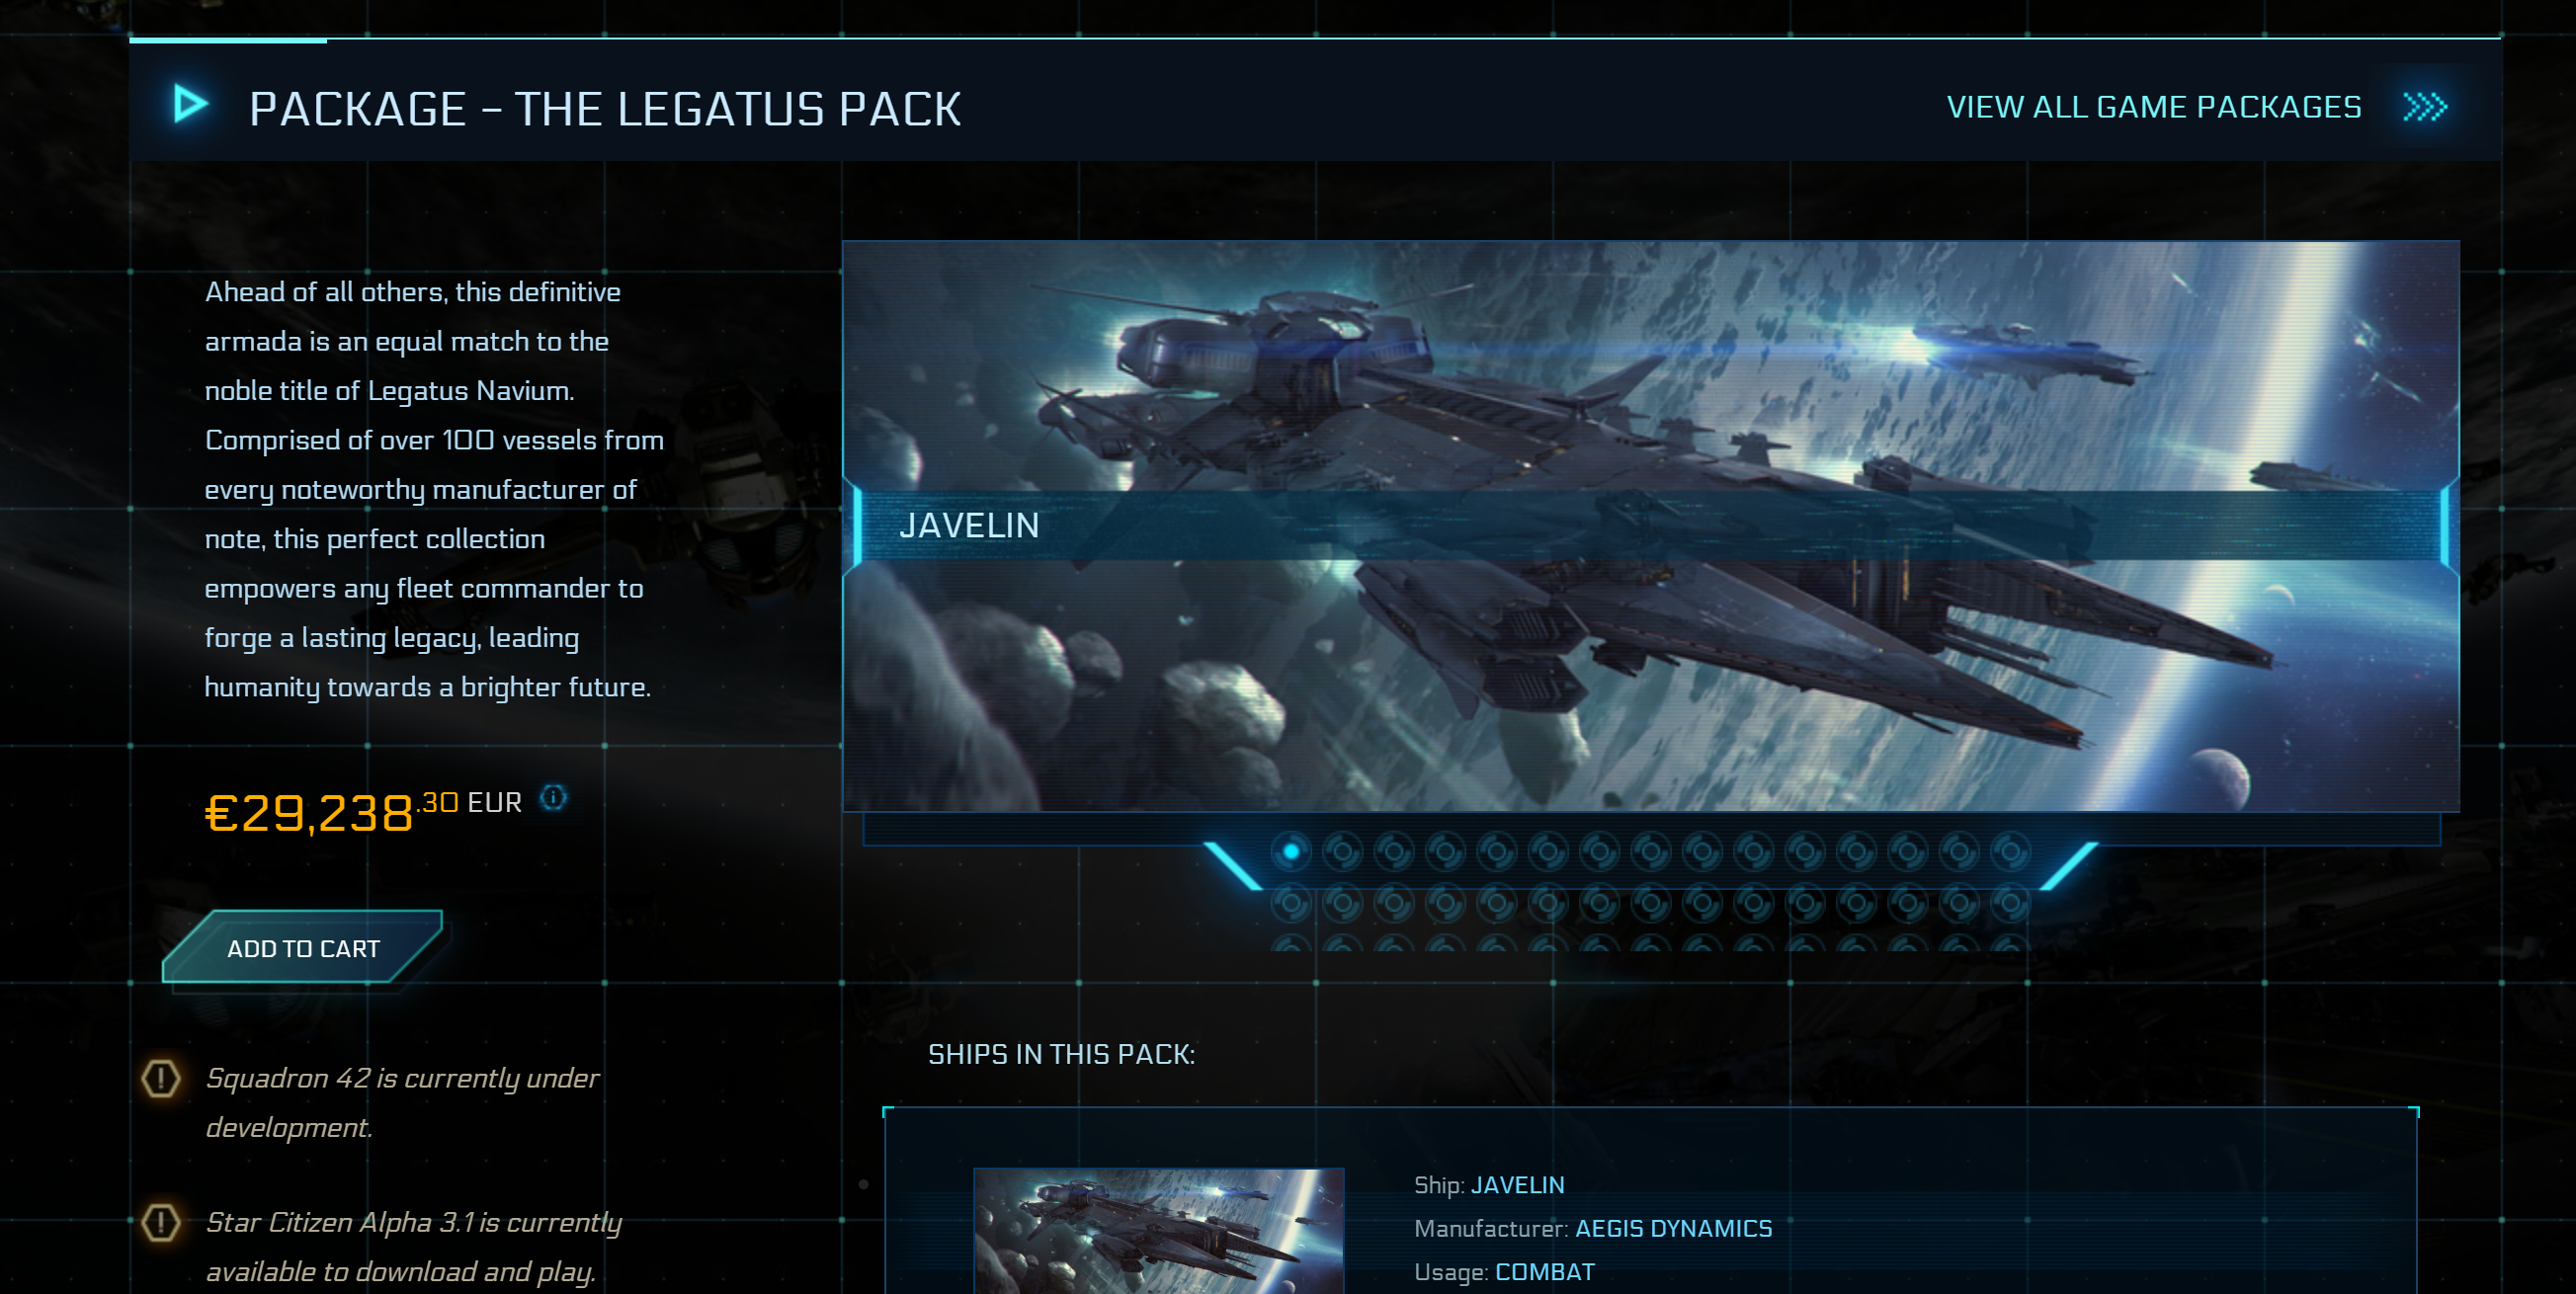Click the triple chevron arrows icon
Screen dimensions: 2576x1294
2425,106
